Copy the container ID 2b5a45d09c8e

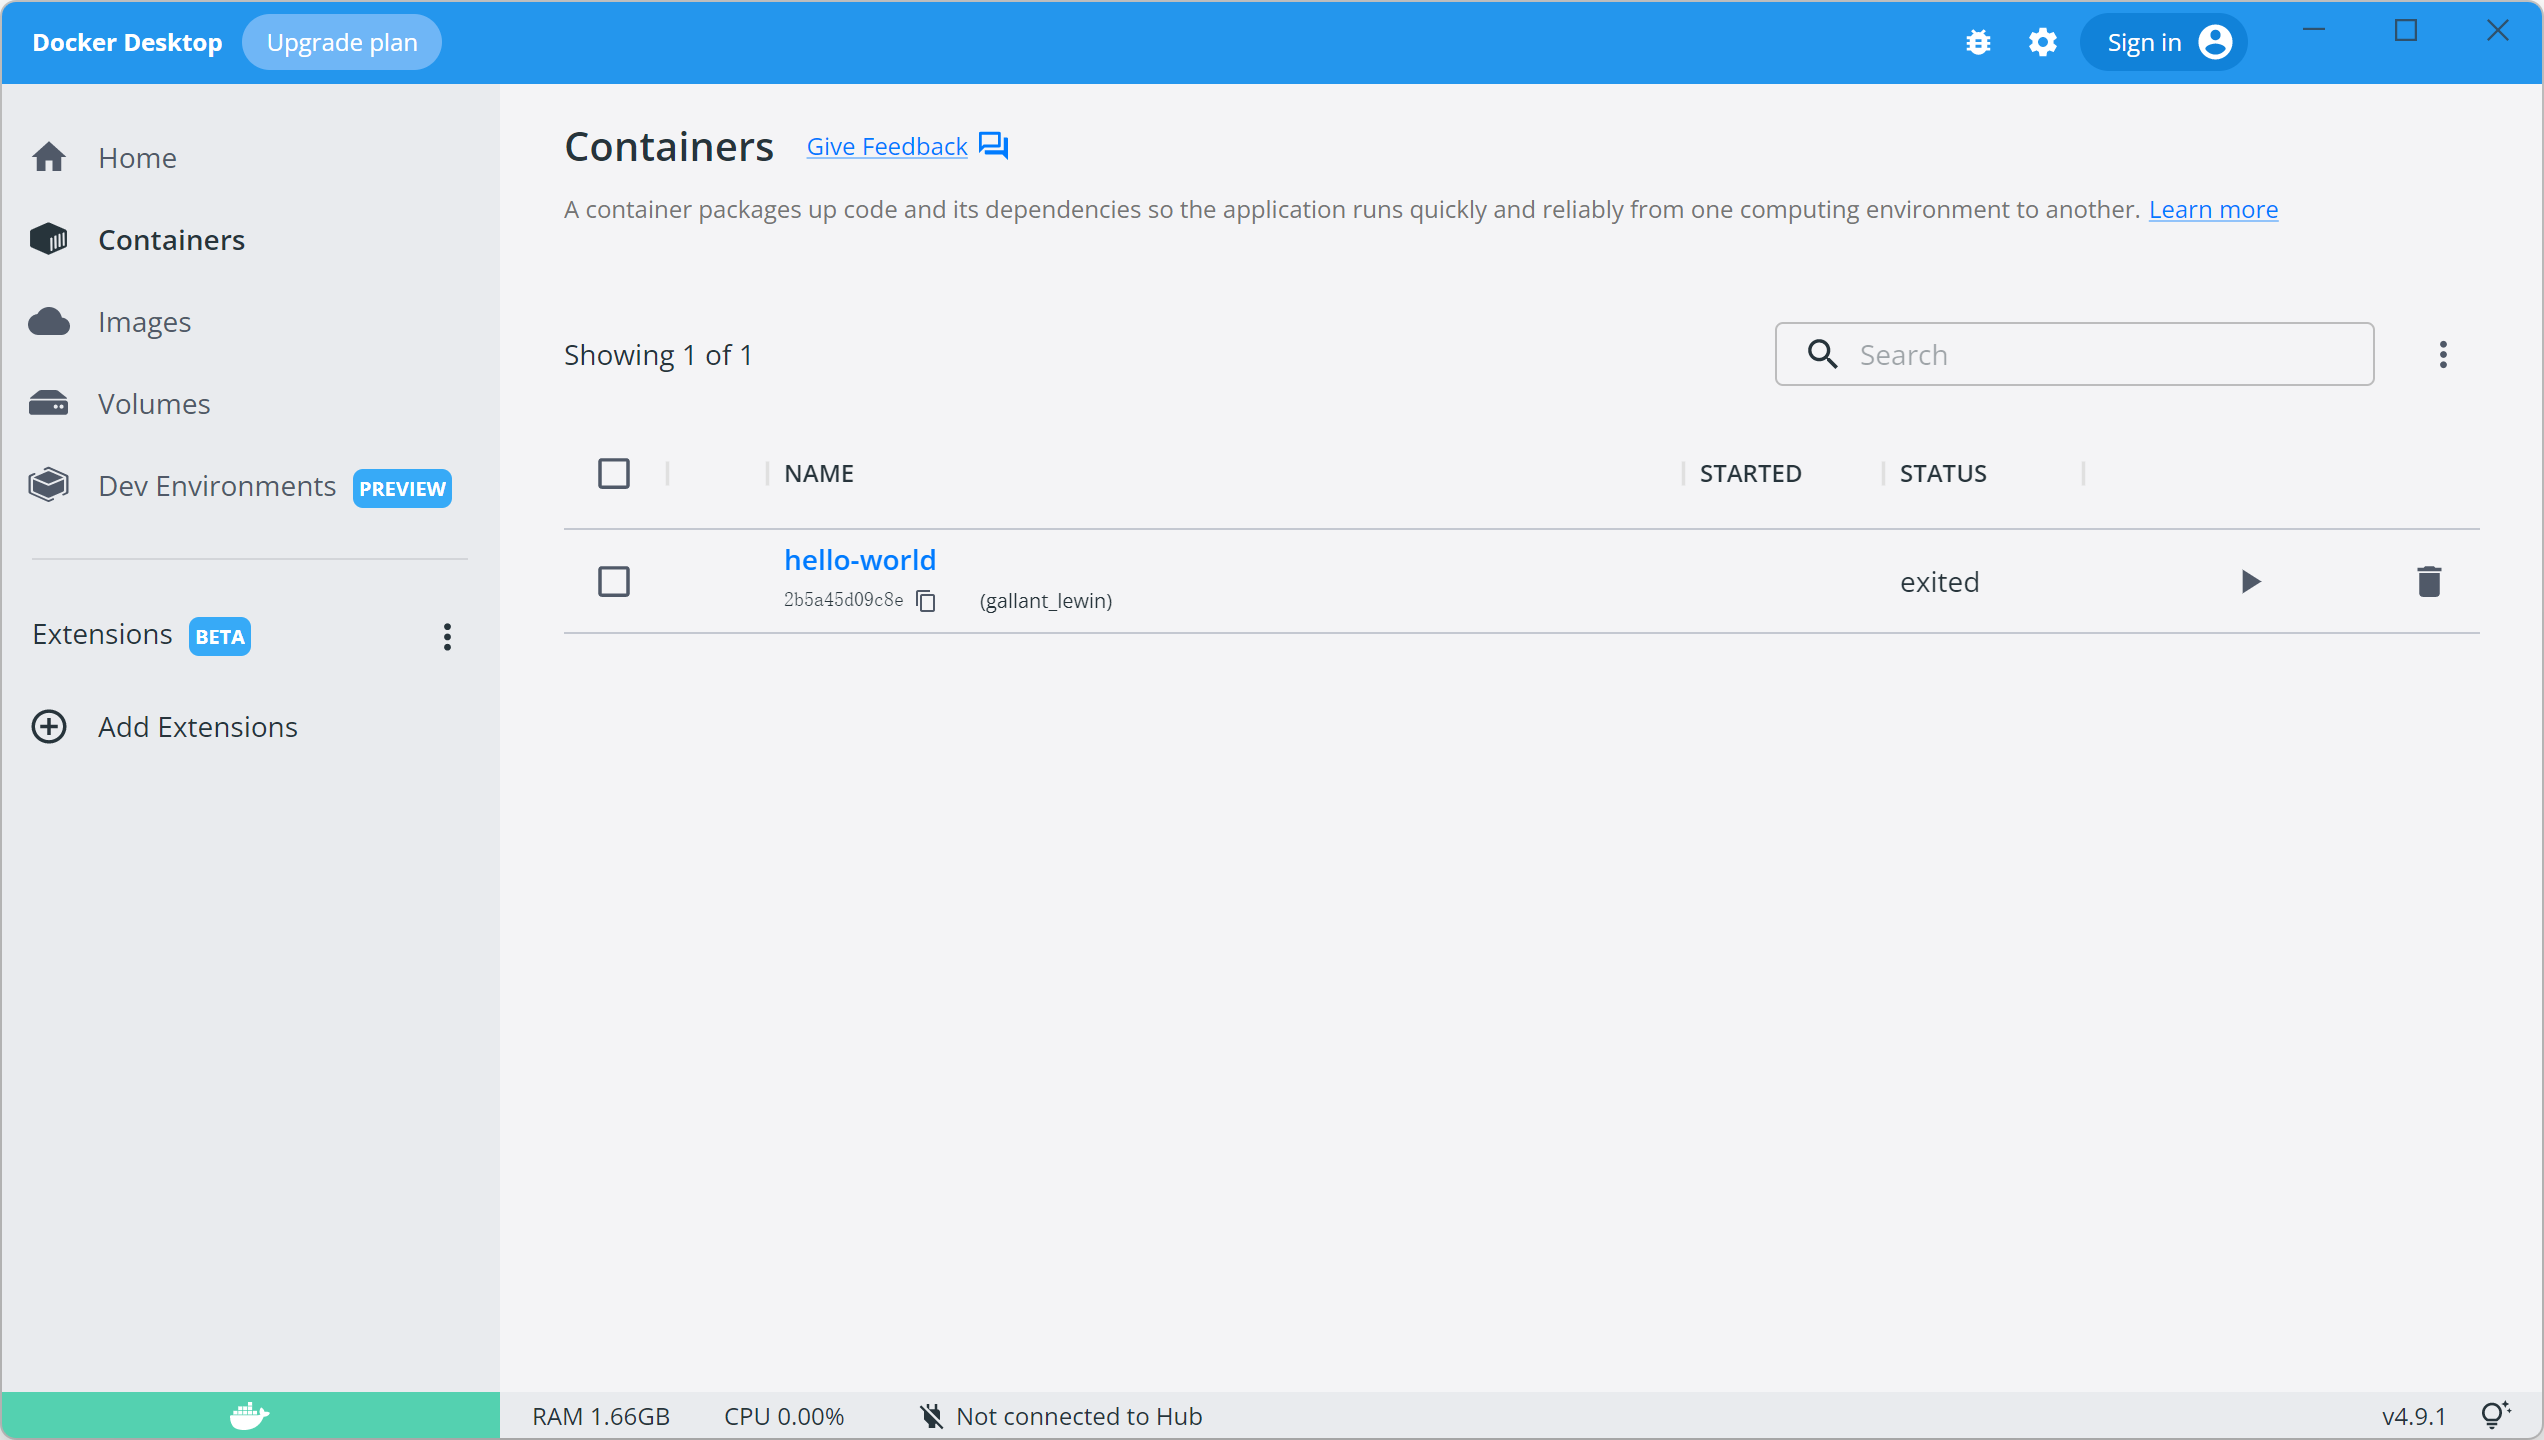926,600
